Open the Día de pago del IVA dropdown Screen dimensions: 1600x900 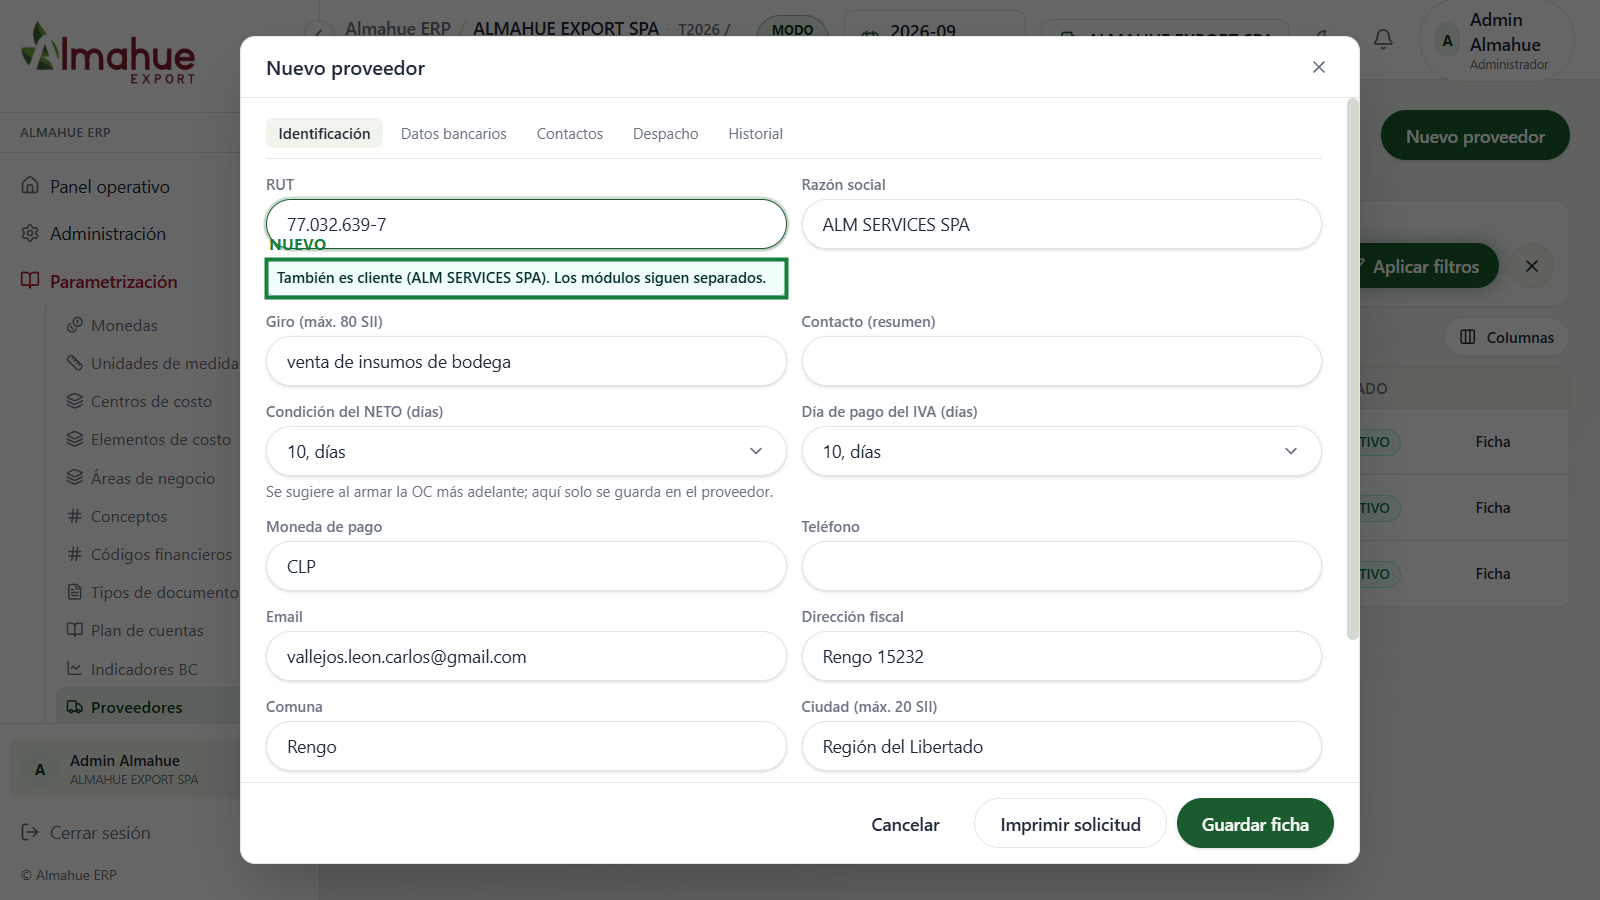(x=1061, y=451)
